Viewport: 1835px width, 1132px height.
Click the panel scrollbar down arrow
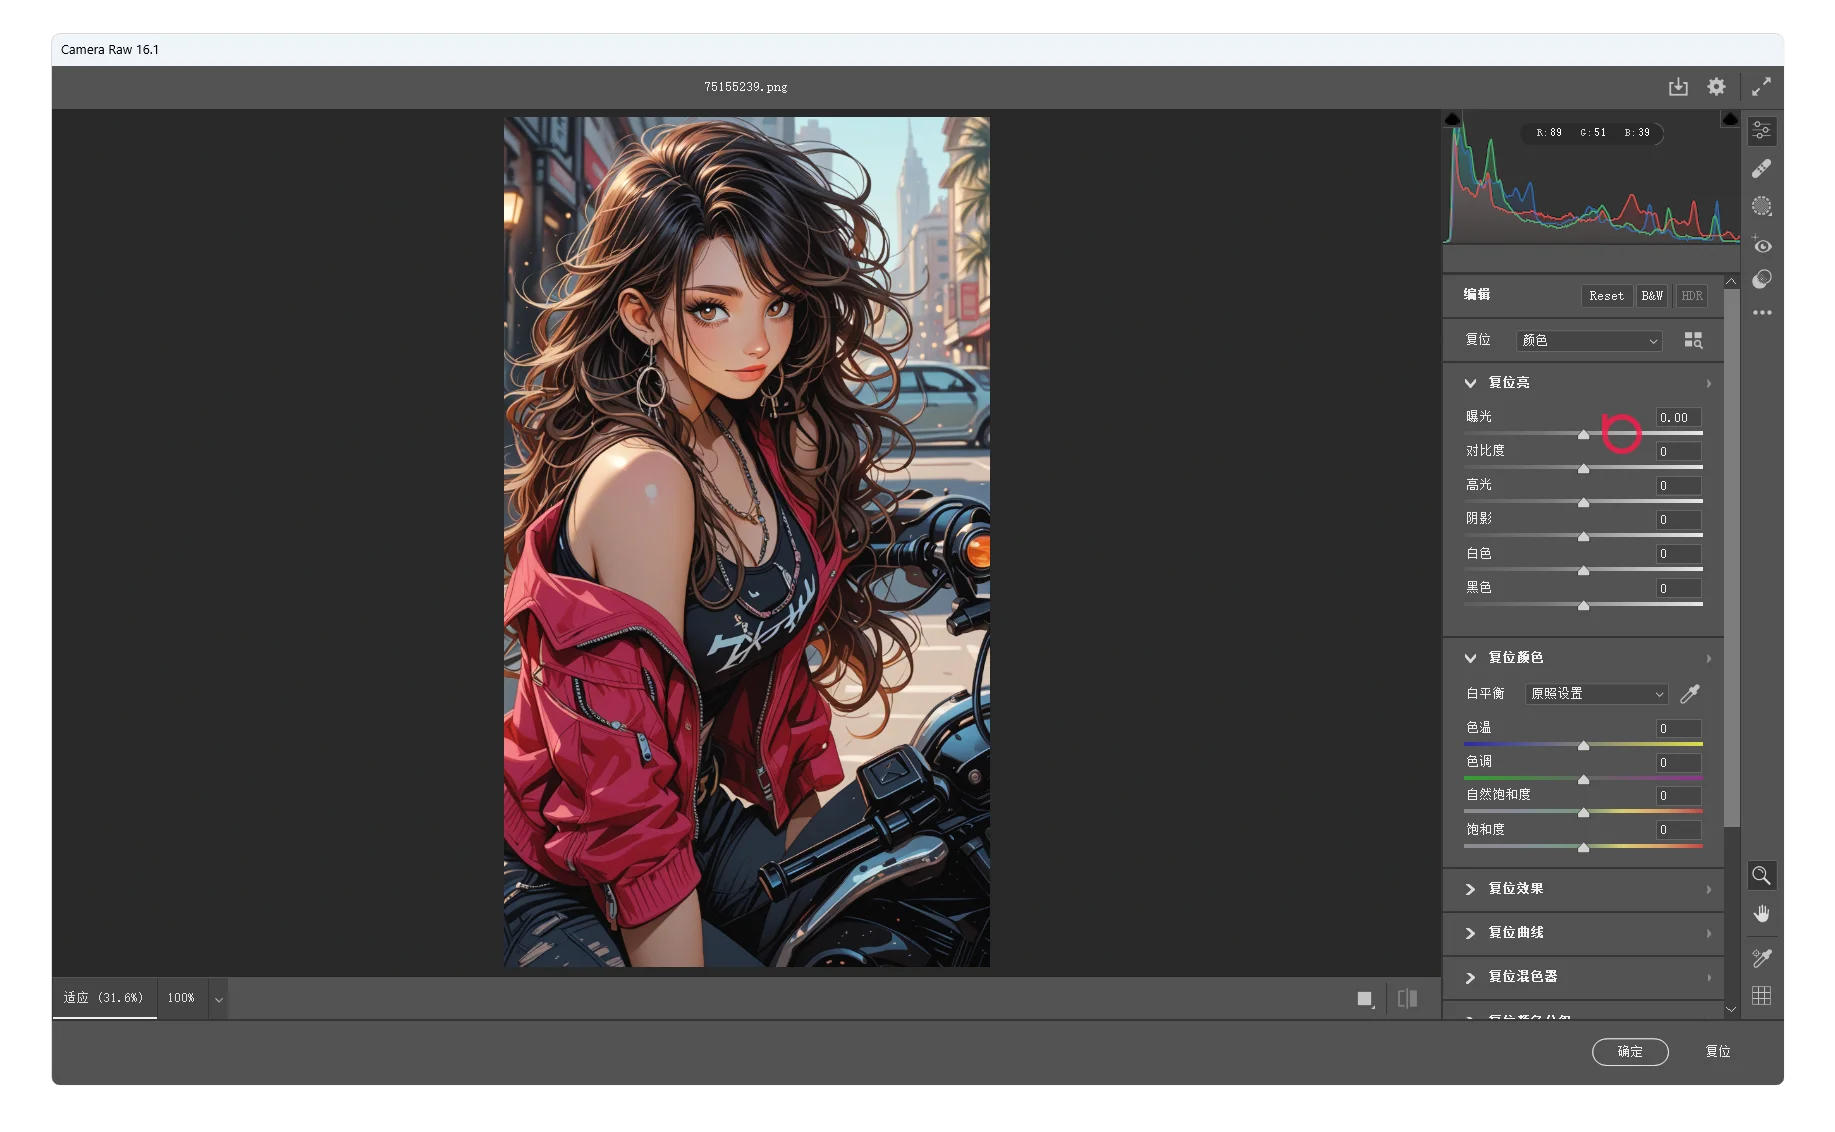click(x=1731, y=1009)
